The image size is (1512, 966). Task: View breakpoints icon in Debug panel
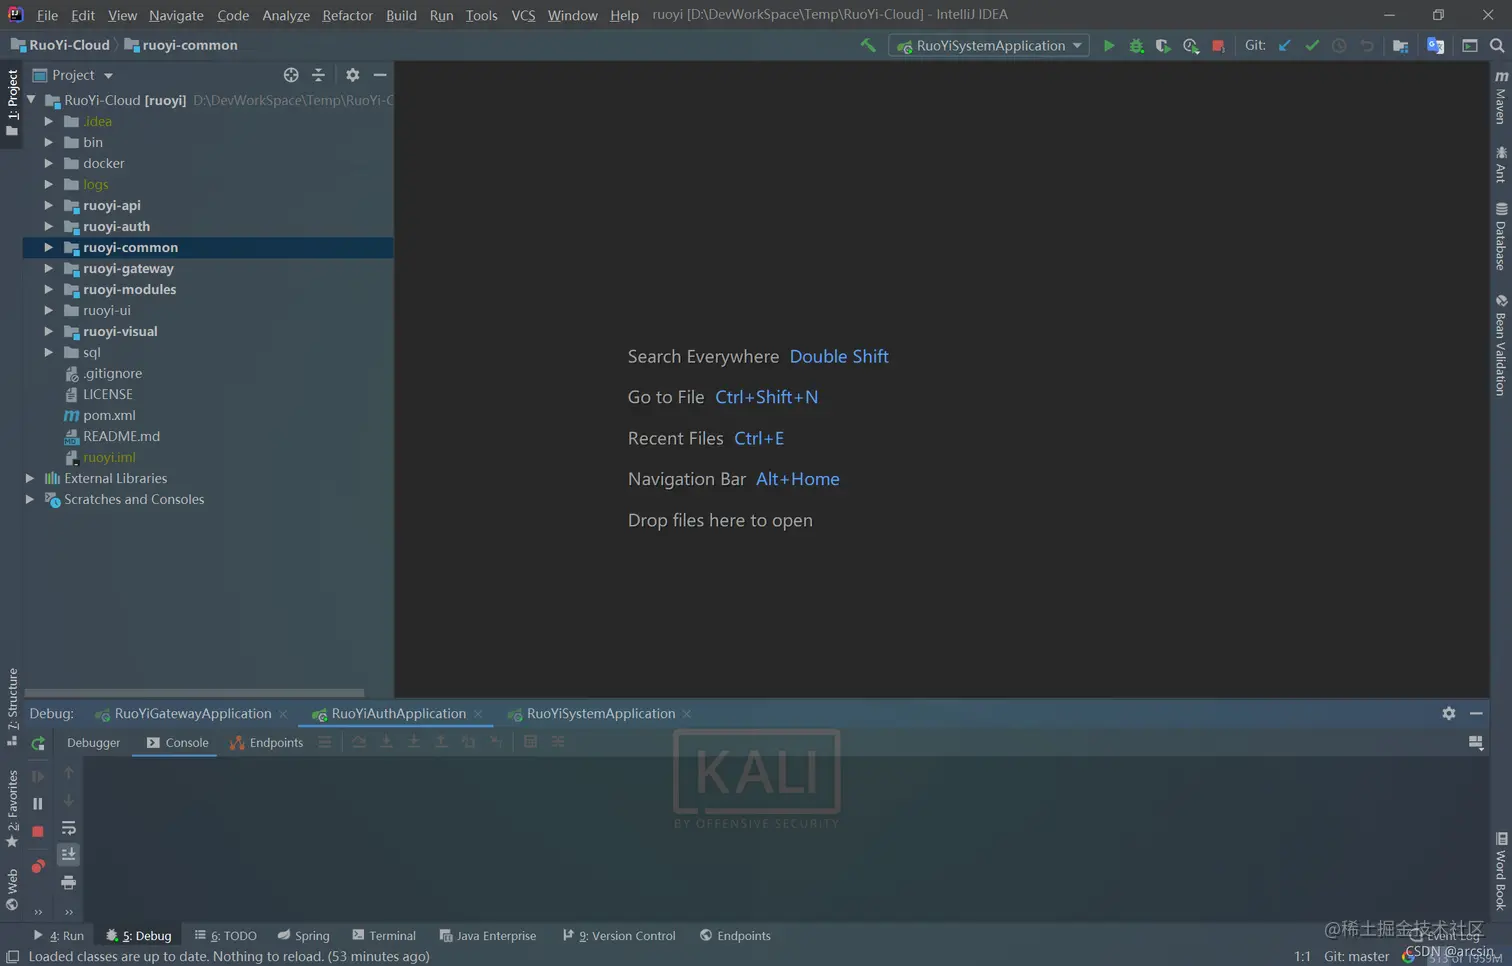pos(38,866)
